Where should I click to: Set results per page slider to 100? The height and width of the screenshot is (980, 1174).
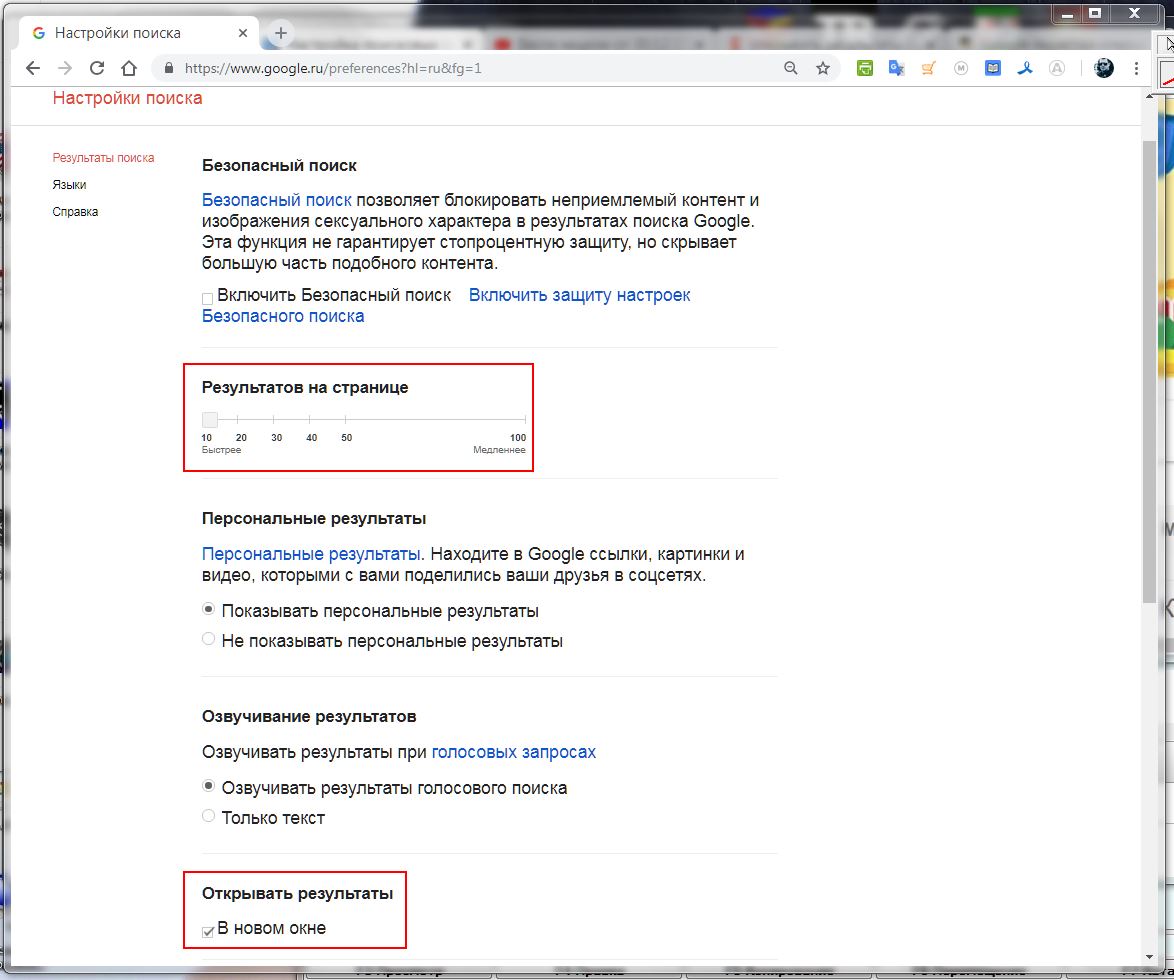[525, 419]
